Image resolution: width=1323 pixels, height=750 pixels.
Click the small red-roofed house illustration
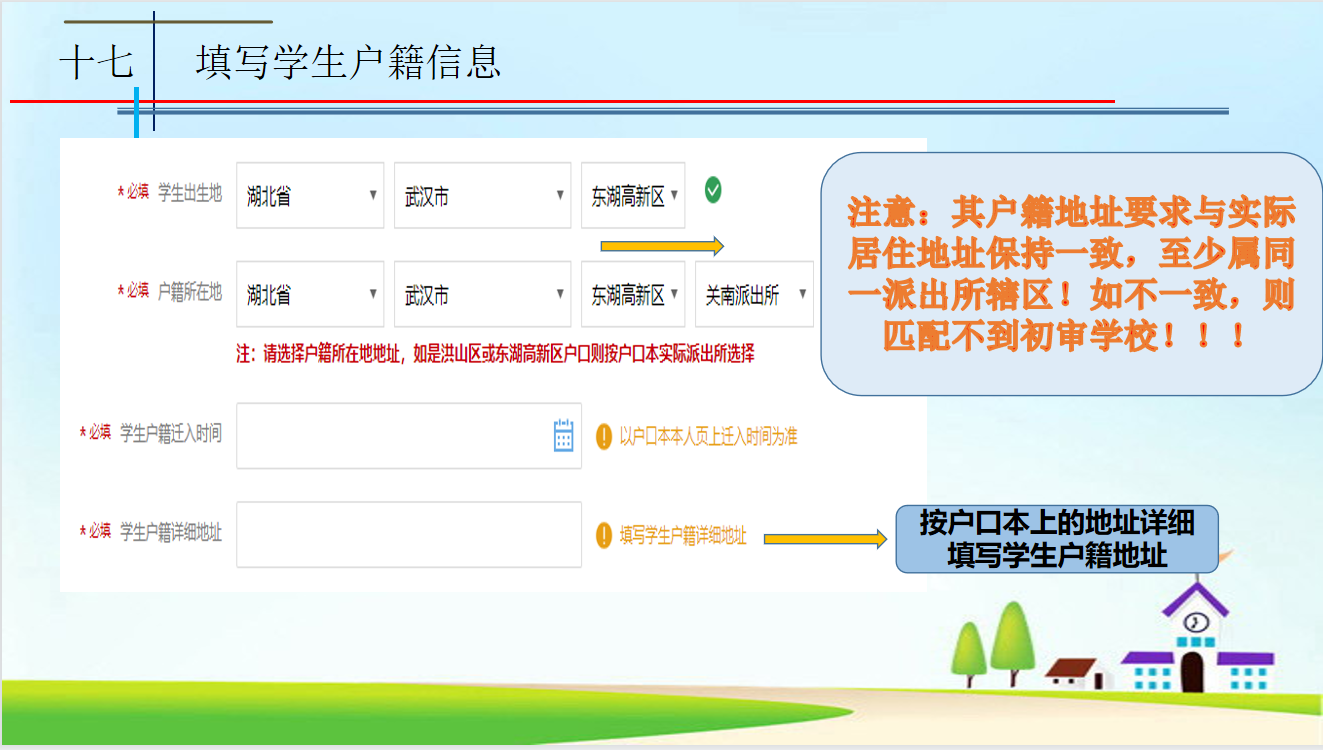(x=1078, y=671)
